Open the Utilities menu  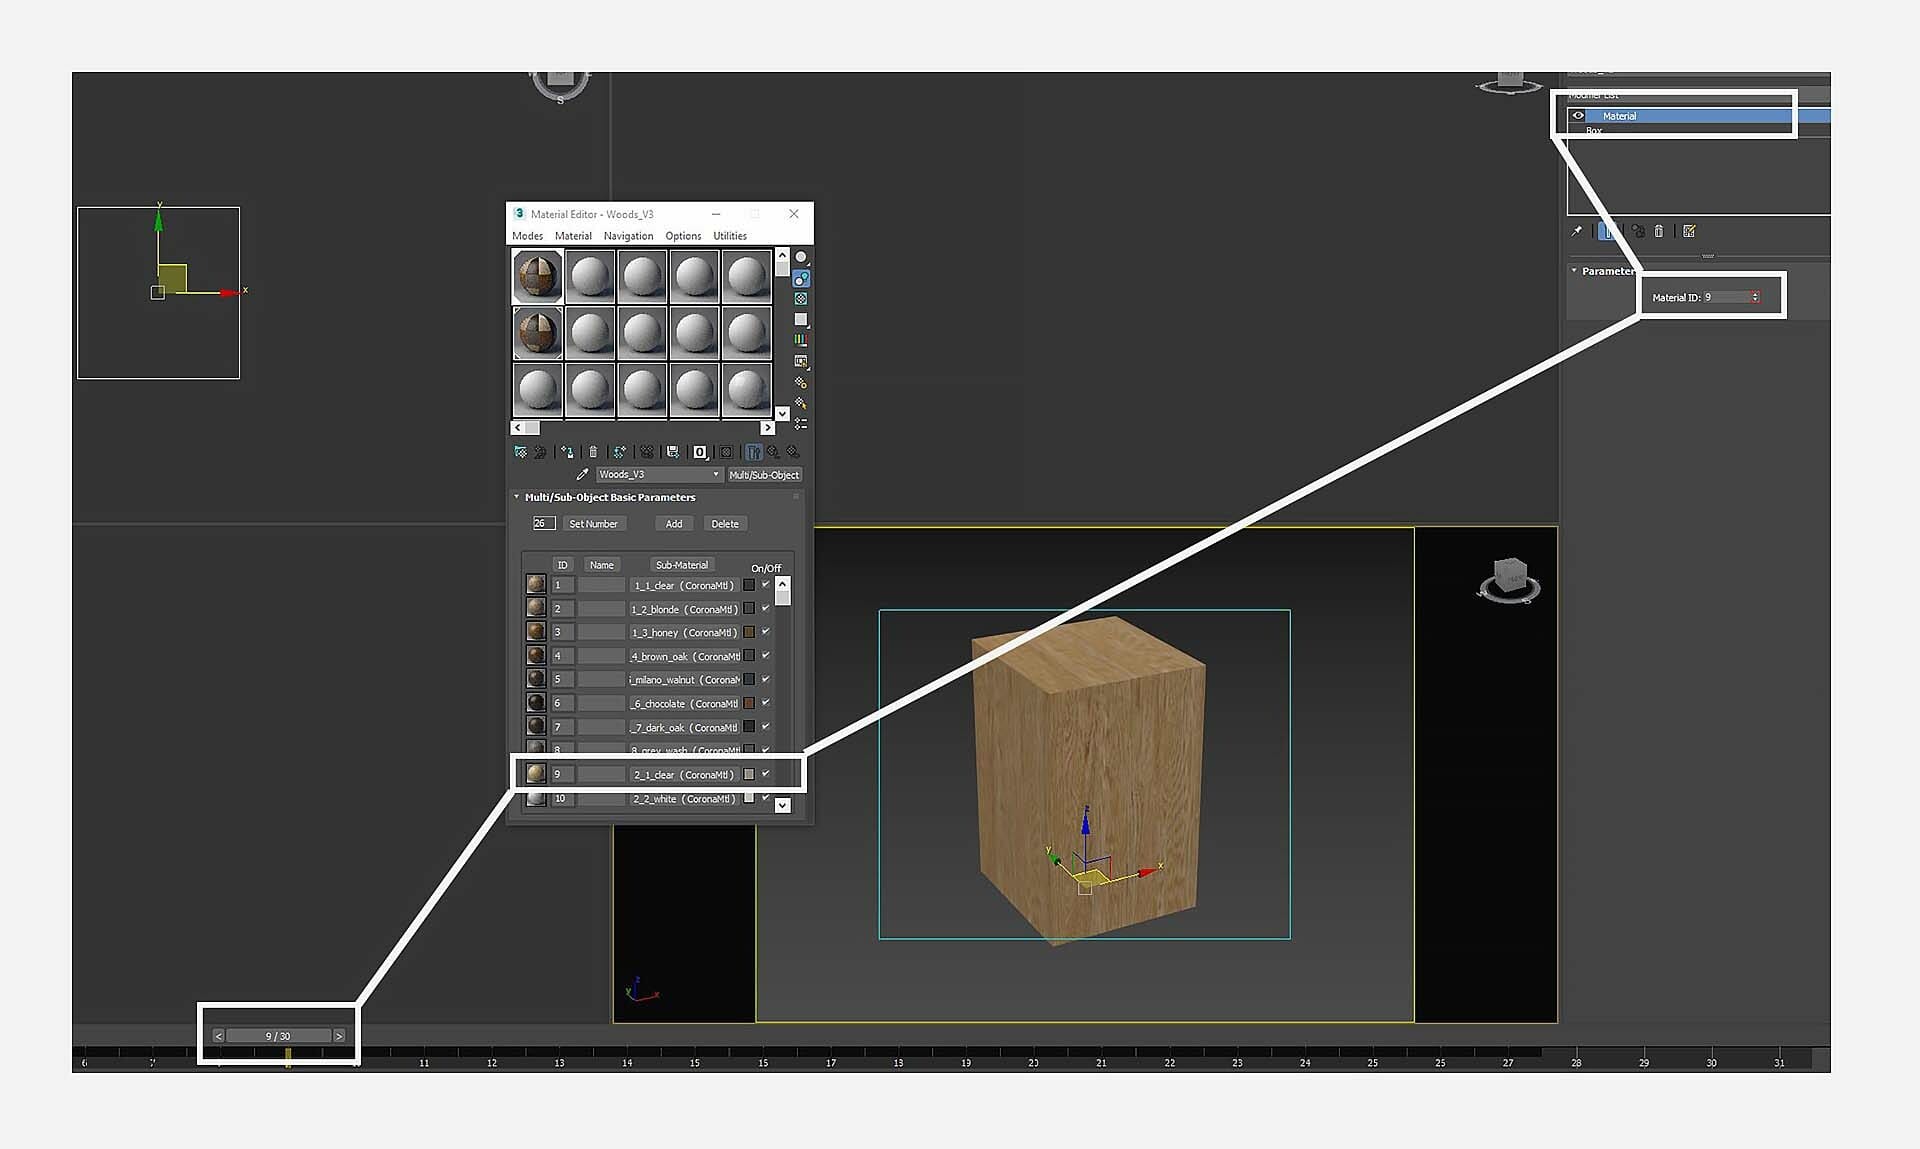pyautogui.click(x=729, y=236)
